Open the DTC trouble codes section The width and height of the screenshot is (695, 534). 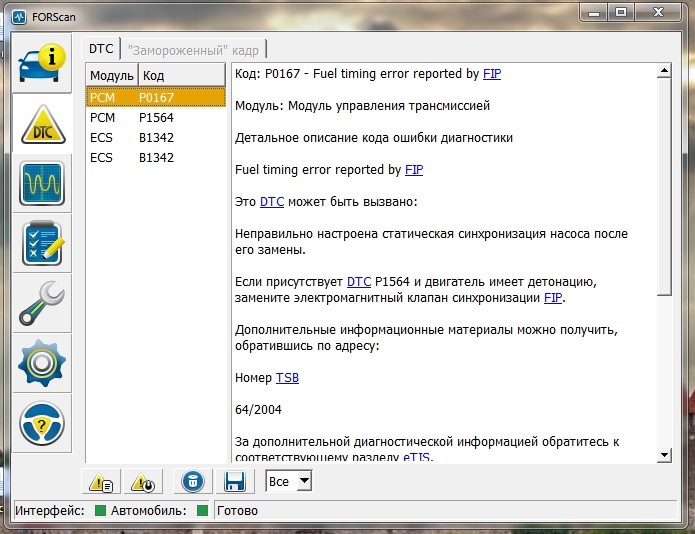click(x=43, y=125)
